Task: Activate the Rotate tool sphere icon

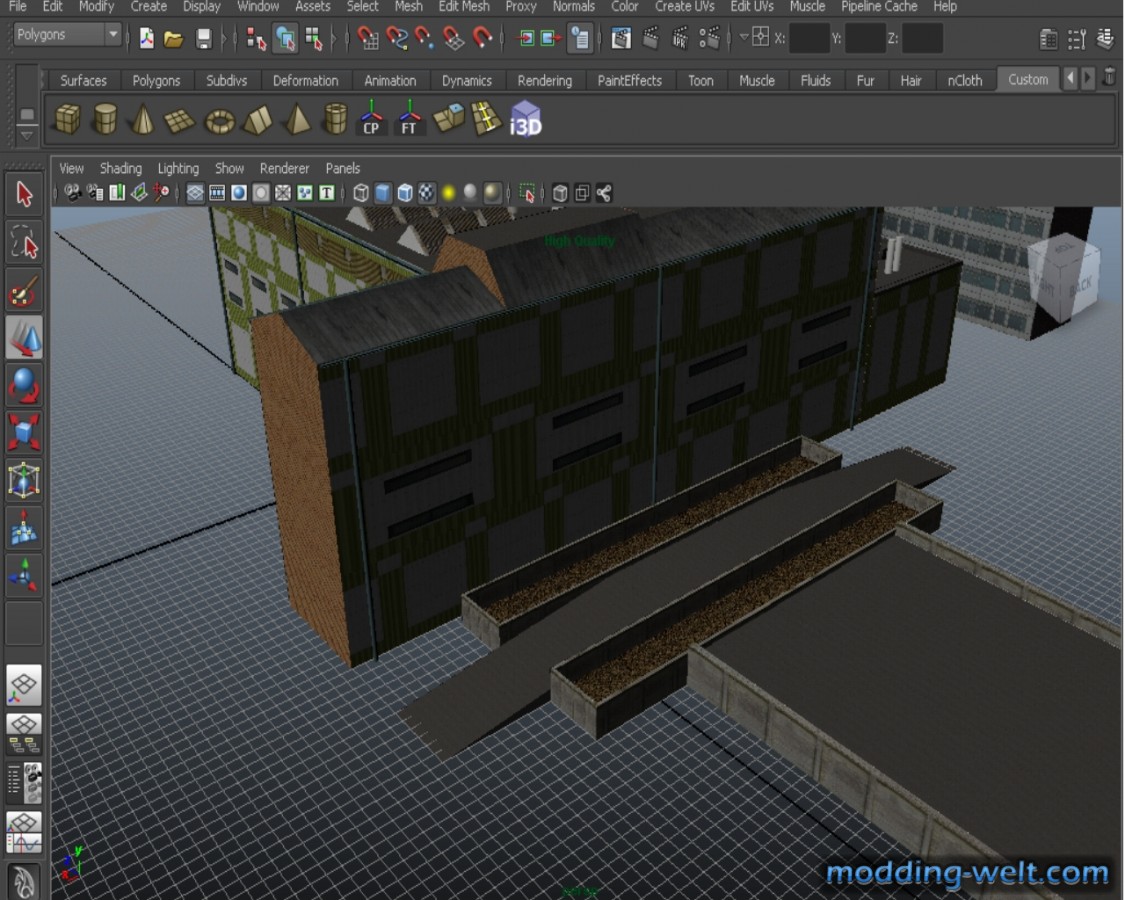Action: tap(24, 385)
